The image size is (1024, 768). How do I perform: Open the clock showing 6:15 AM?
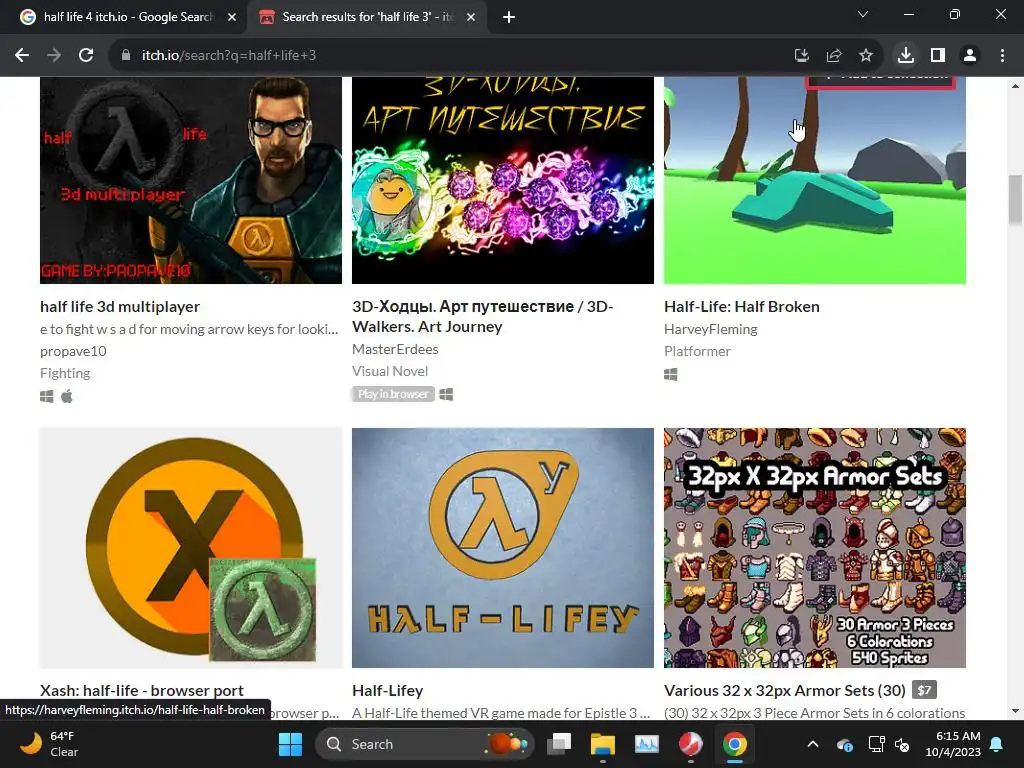(953, 744)
